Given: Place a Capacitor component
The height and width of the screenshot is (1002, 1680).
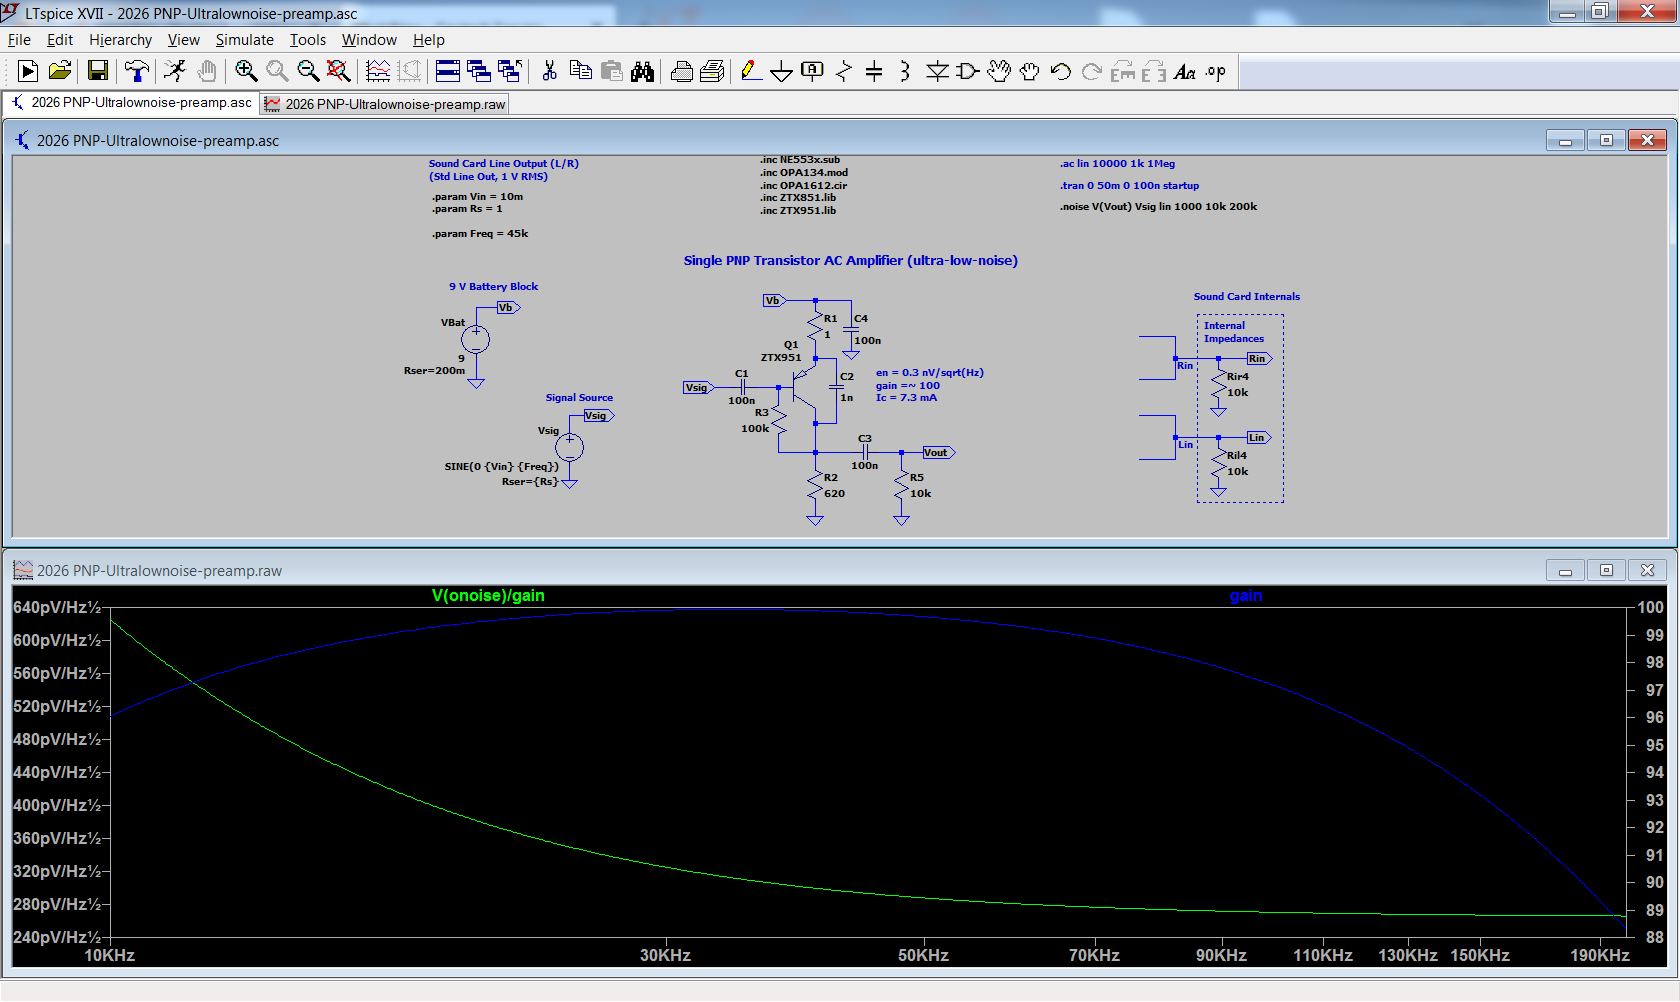Looking at the screenshot, I should coord(874,71).
